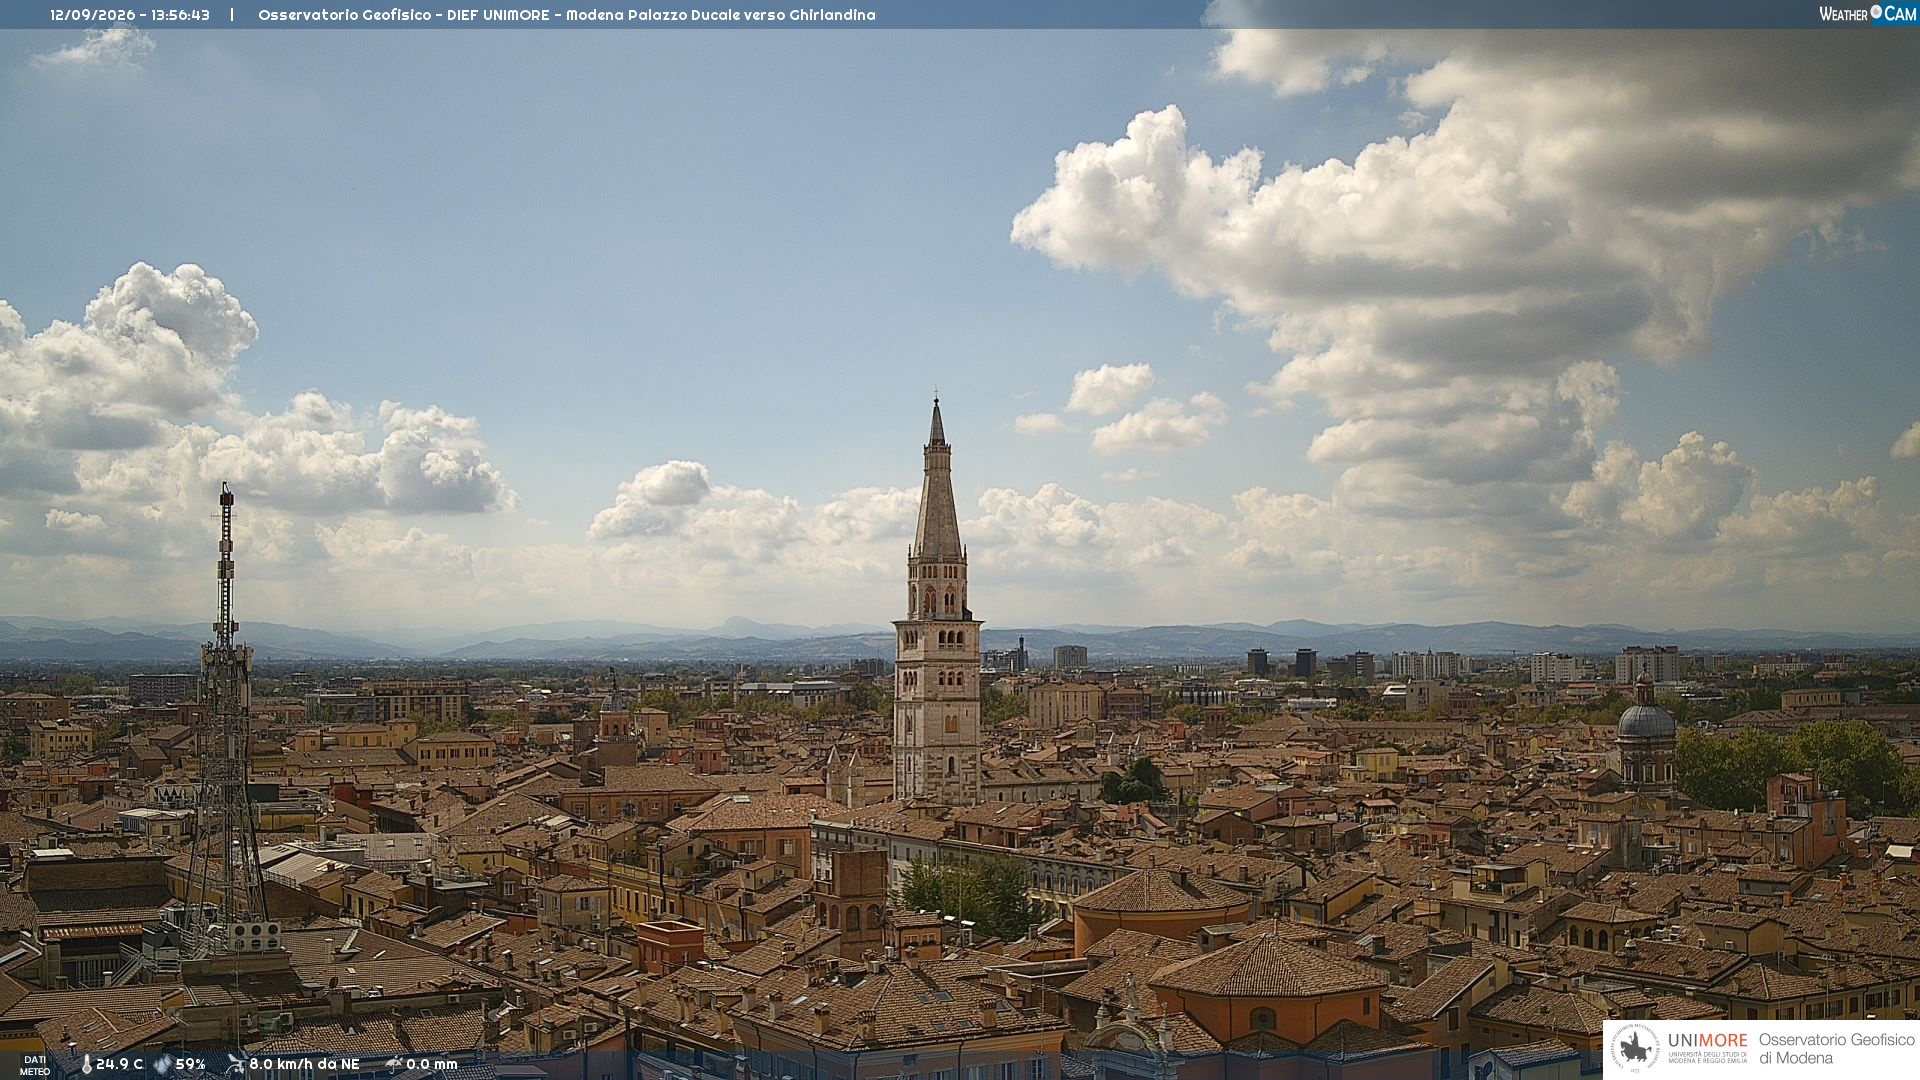Screen dimensions: 1920x1080
Task: Click the Ghirlandina tower spire
Action: coord(937,480)
